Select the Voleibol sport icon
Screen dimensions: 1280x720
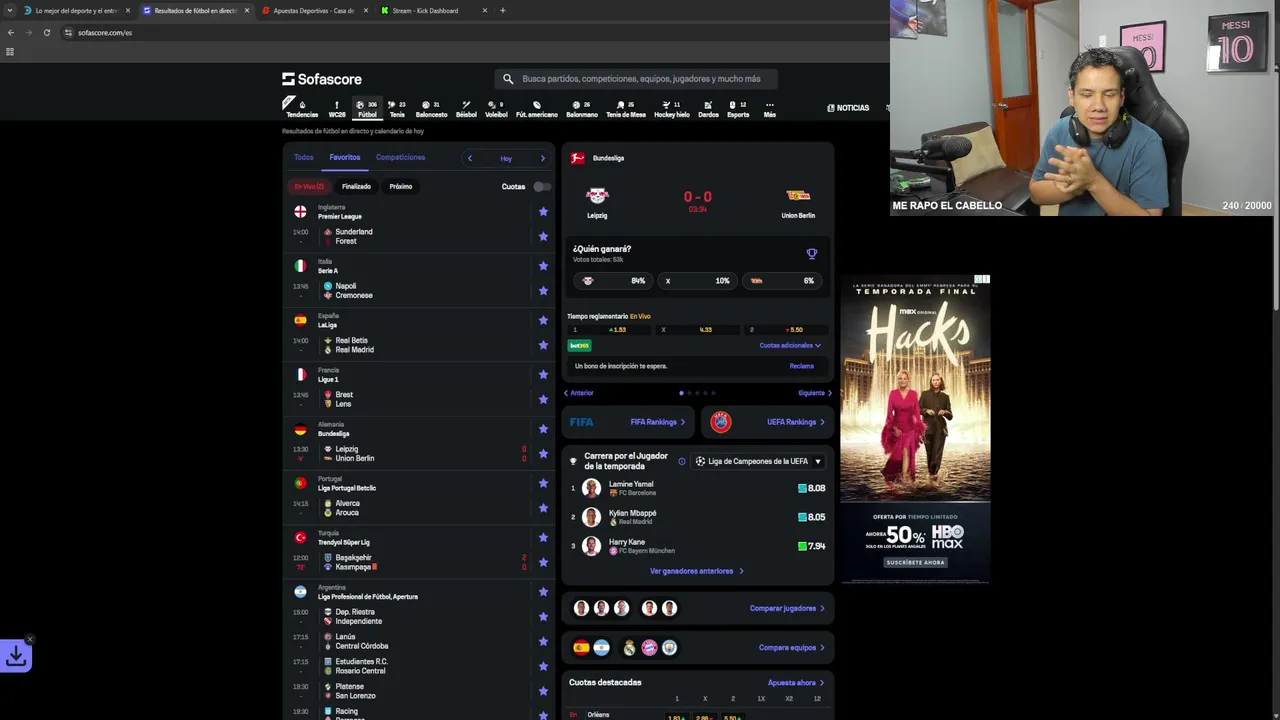click(496, 108)
